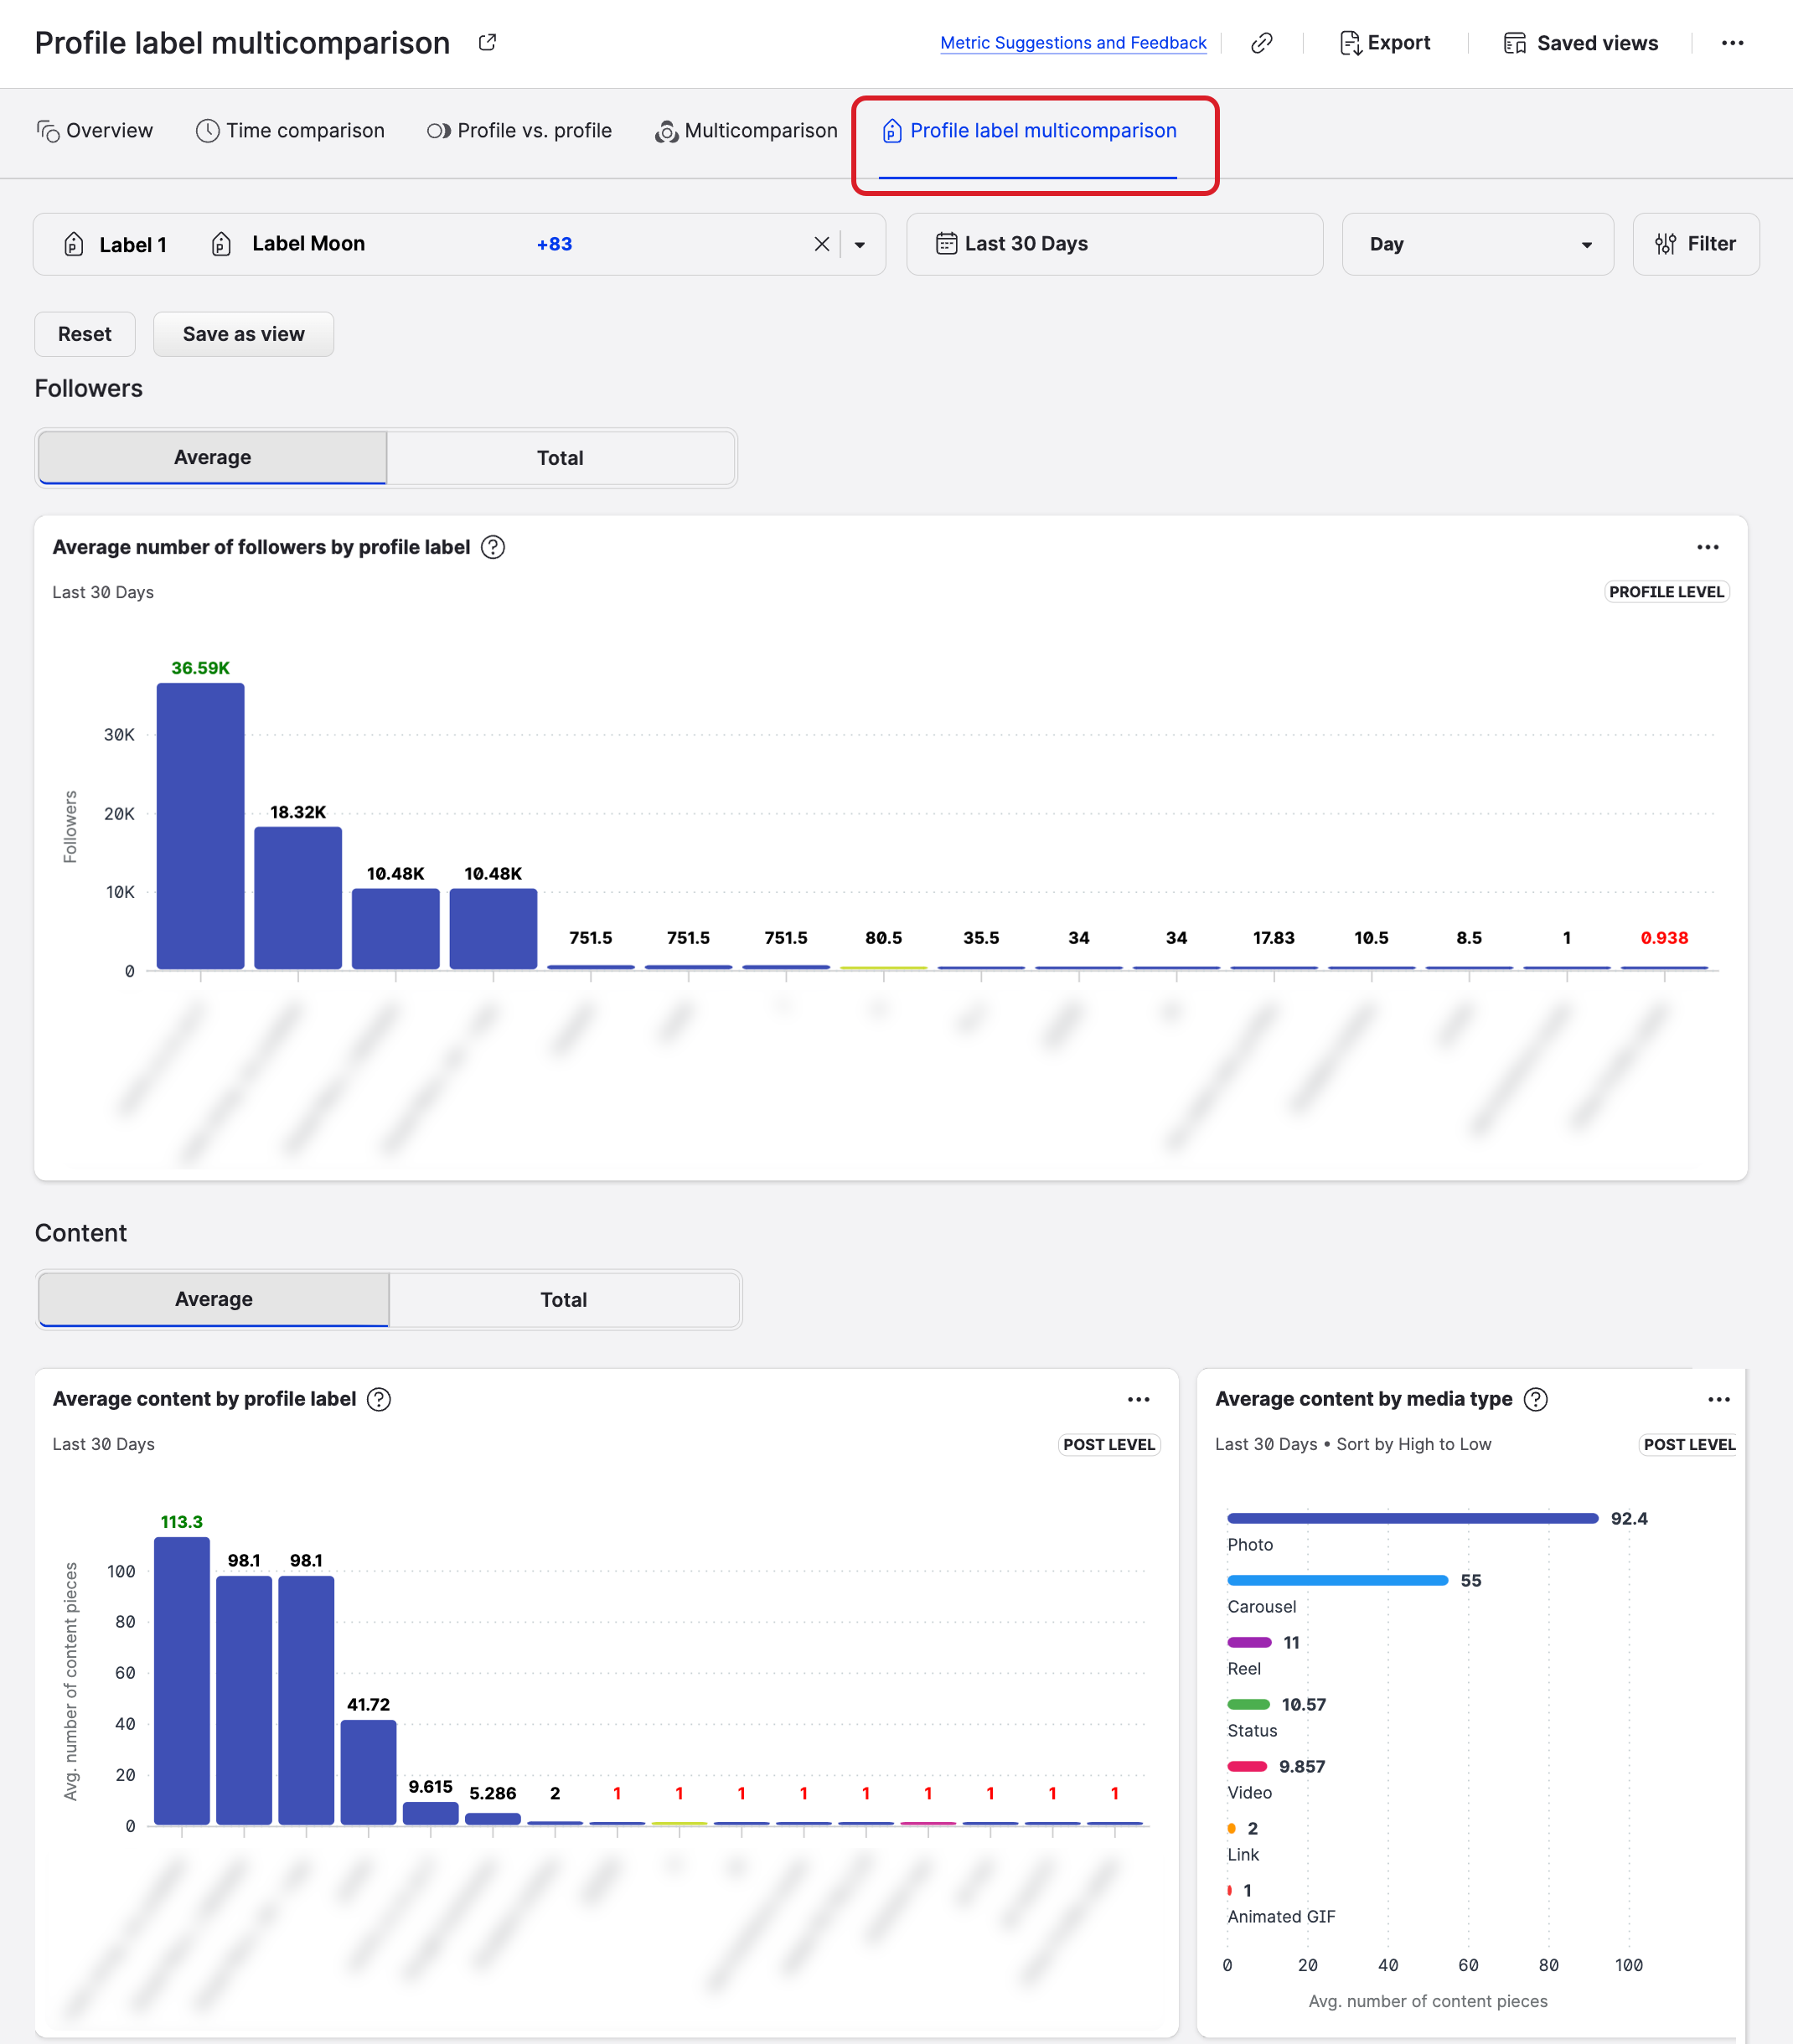Open dashboard in new window icon
This screenshot has height=2044, width=1793.
coord(487,43)
